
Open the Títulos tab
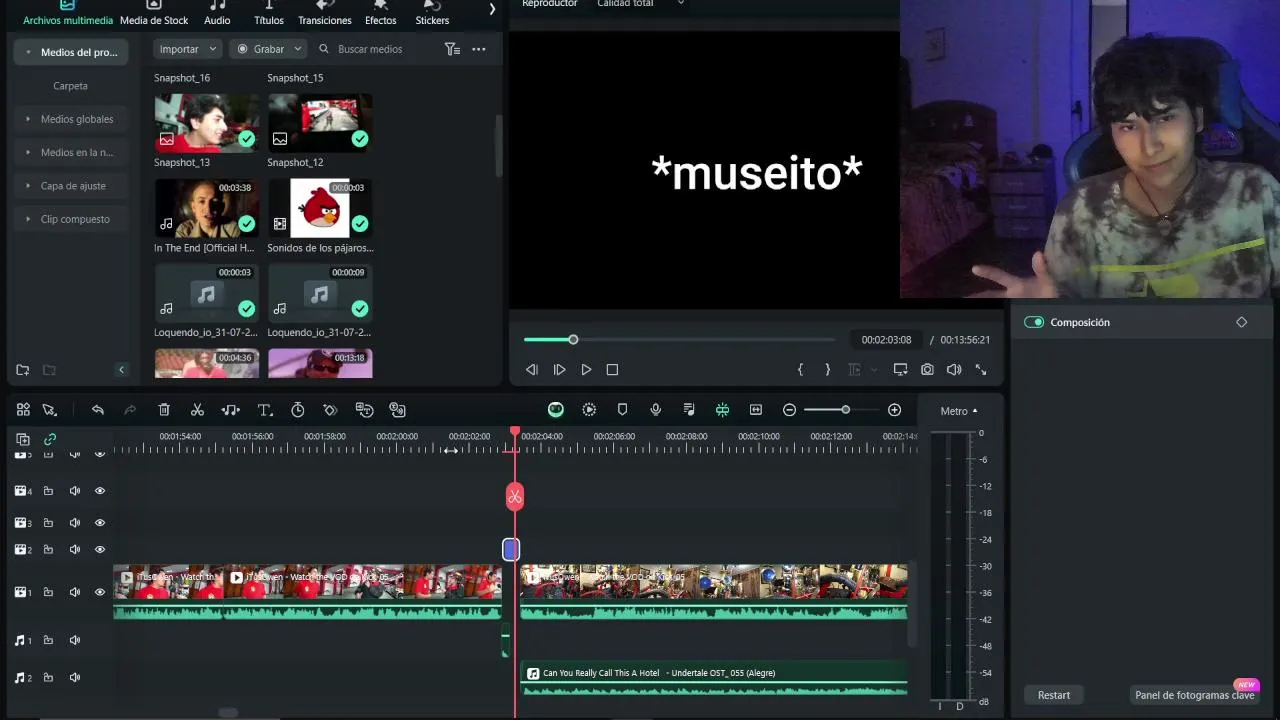tap(269, 13)
